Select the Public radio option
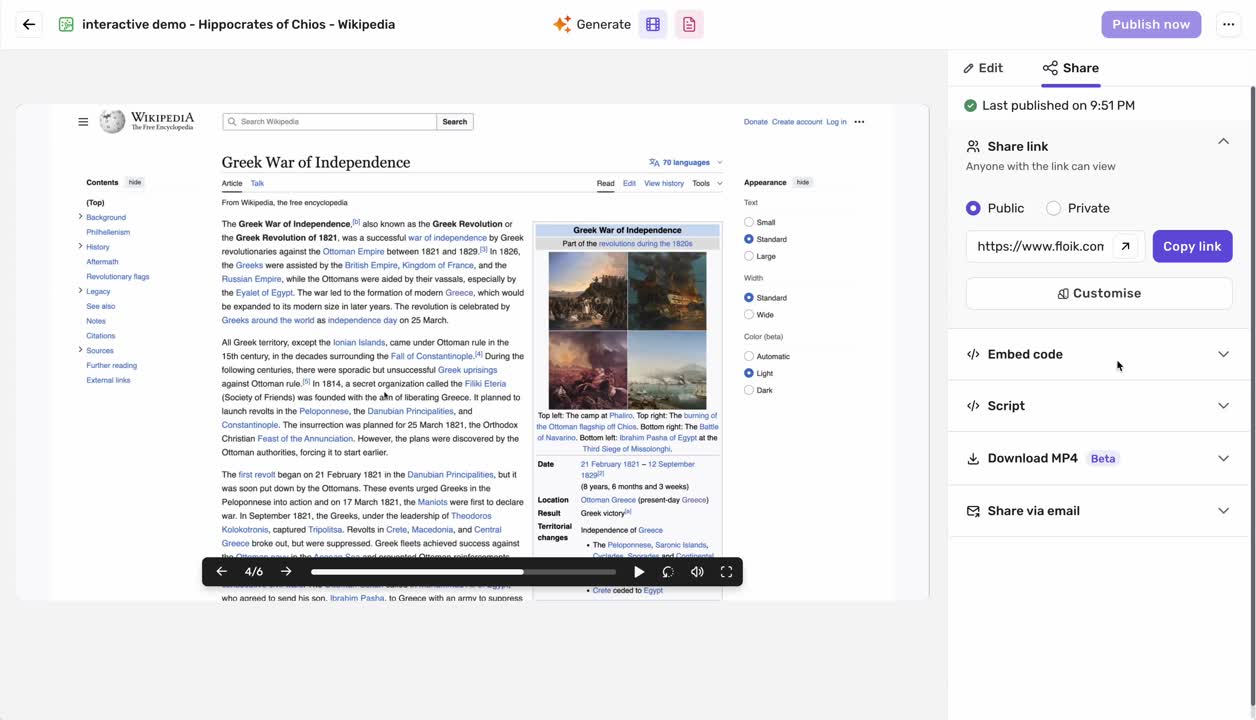1256x720 pixels. 973,208
